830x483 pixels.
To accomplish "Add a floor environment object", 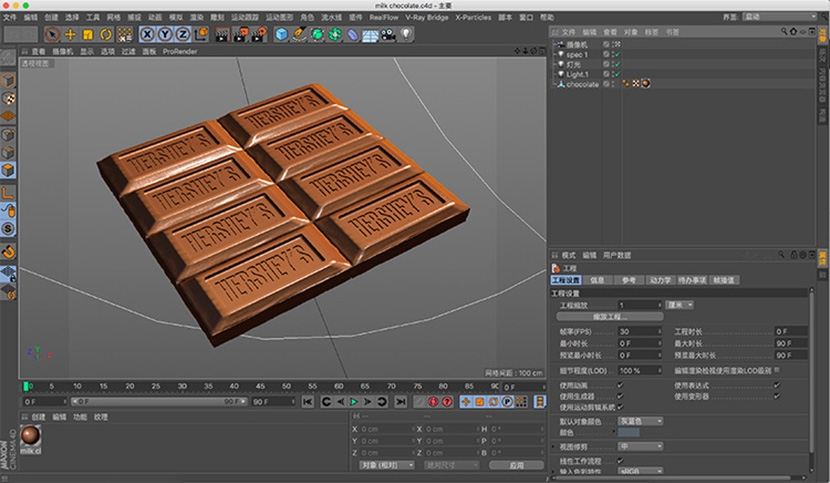I will [x=370, y=34].
